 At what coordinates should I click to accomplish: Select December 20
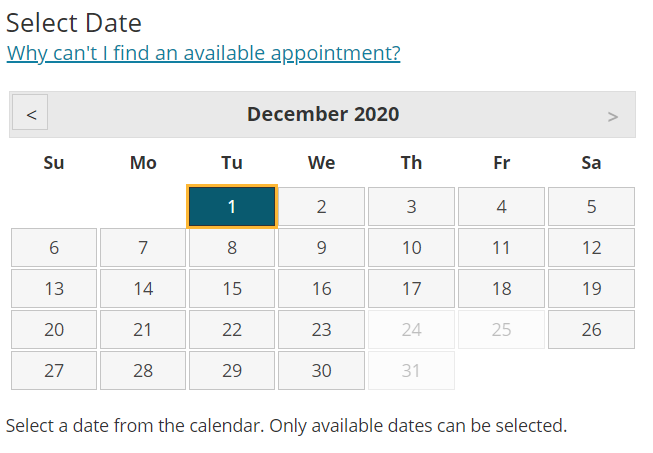coord(54,329)
